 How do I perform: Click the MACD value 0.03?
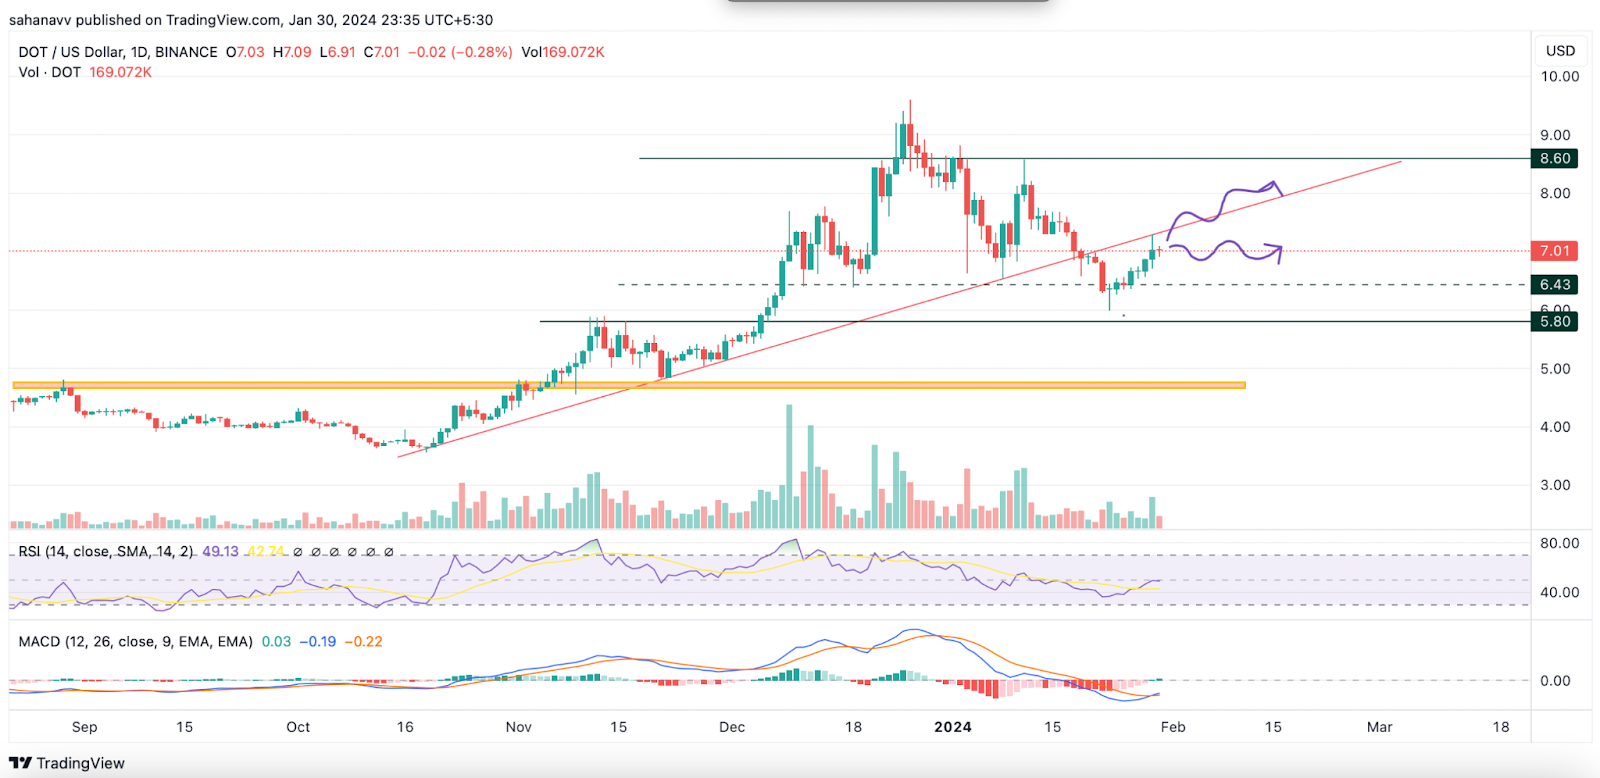276,641
